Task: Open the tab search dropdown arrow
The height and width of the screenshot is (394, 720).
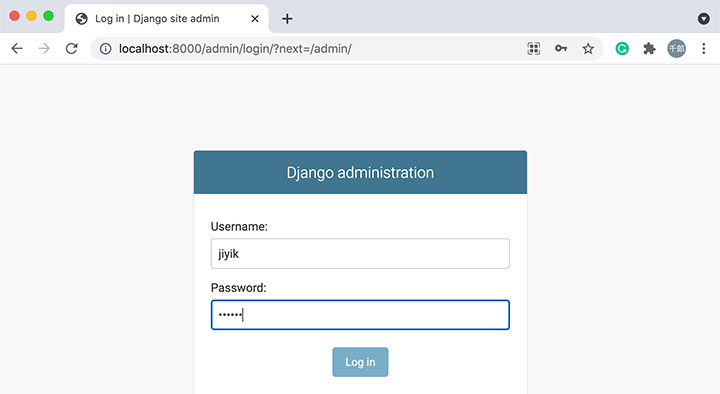Action: click(x=703, y=19)
